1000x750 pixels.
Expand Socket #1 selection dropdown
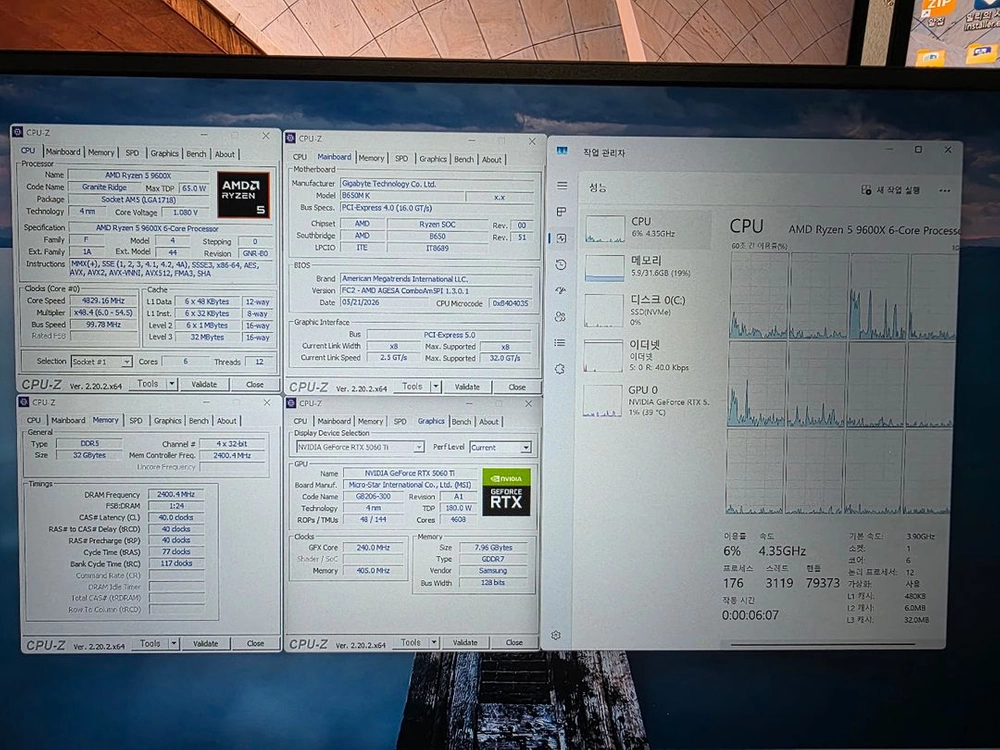126,362
